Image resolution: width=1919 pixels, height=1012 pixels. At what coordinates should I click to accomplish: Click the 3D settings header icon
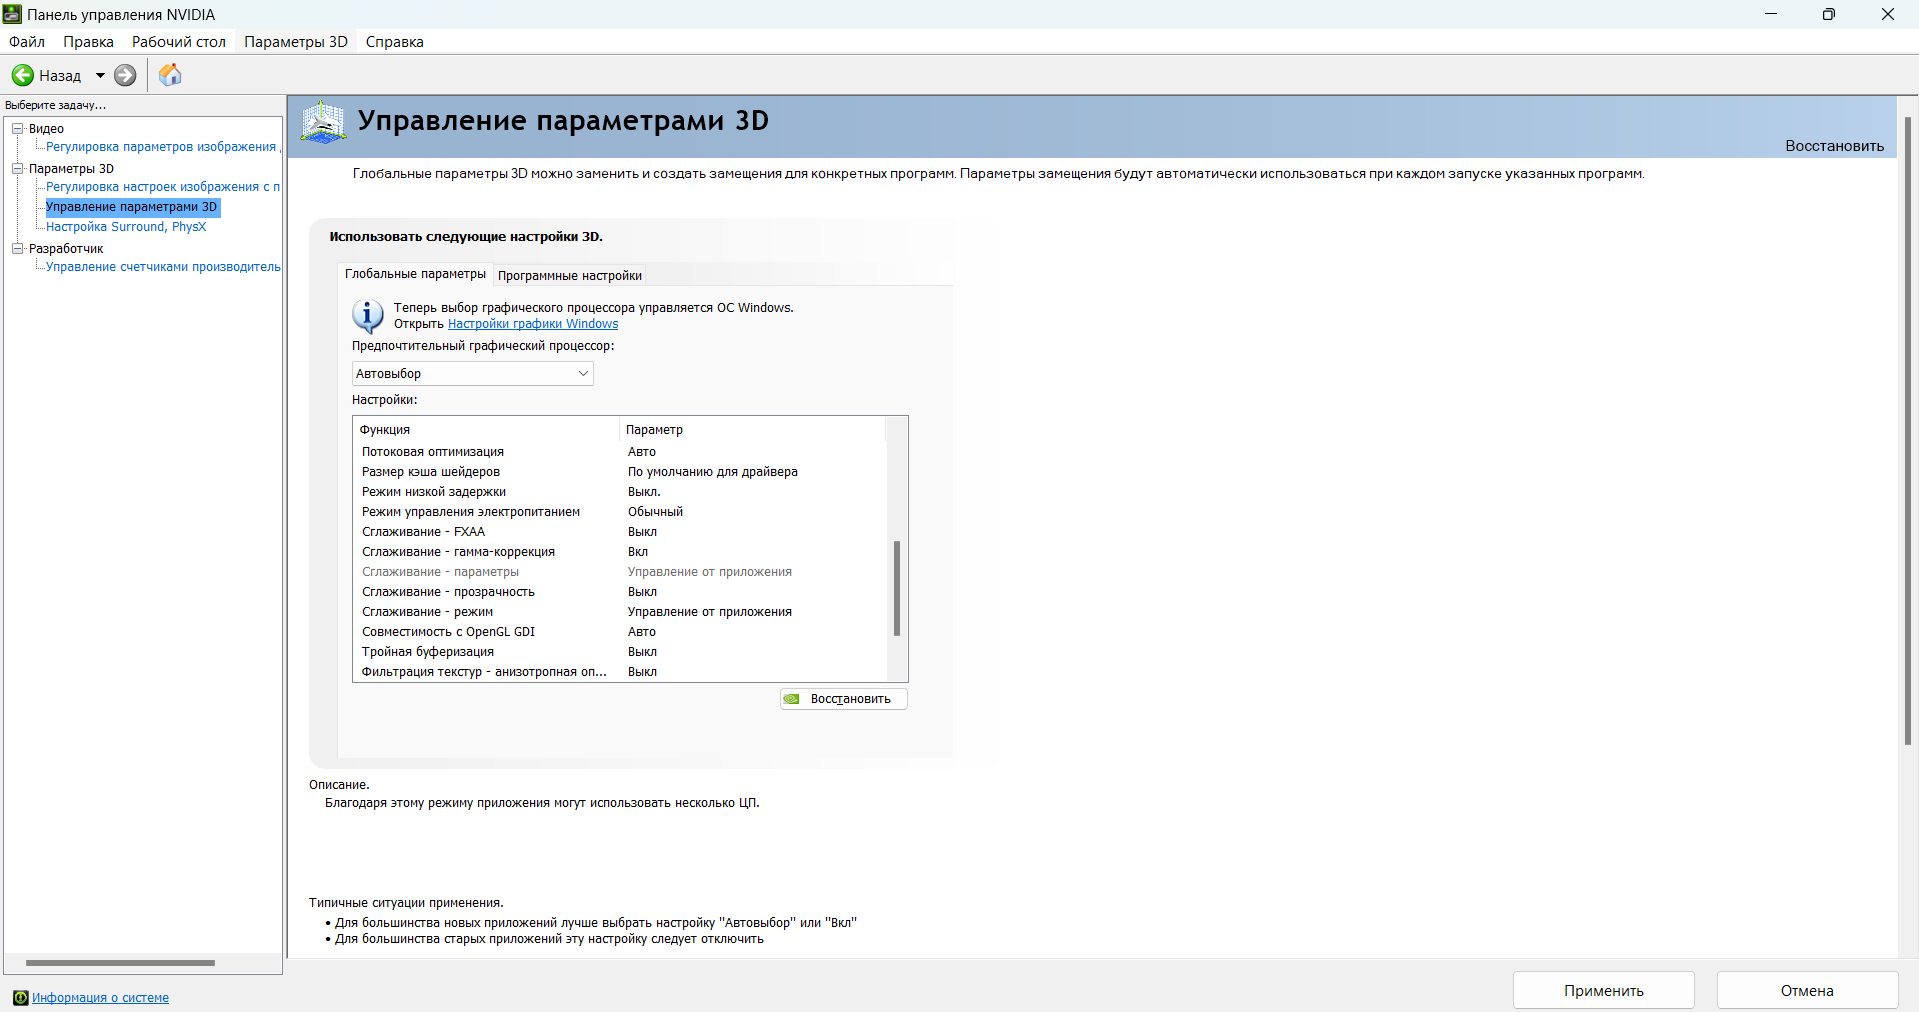[x=324, y=123]
